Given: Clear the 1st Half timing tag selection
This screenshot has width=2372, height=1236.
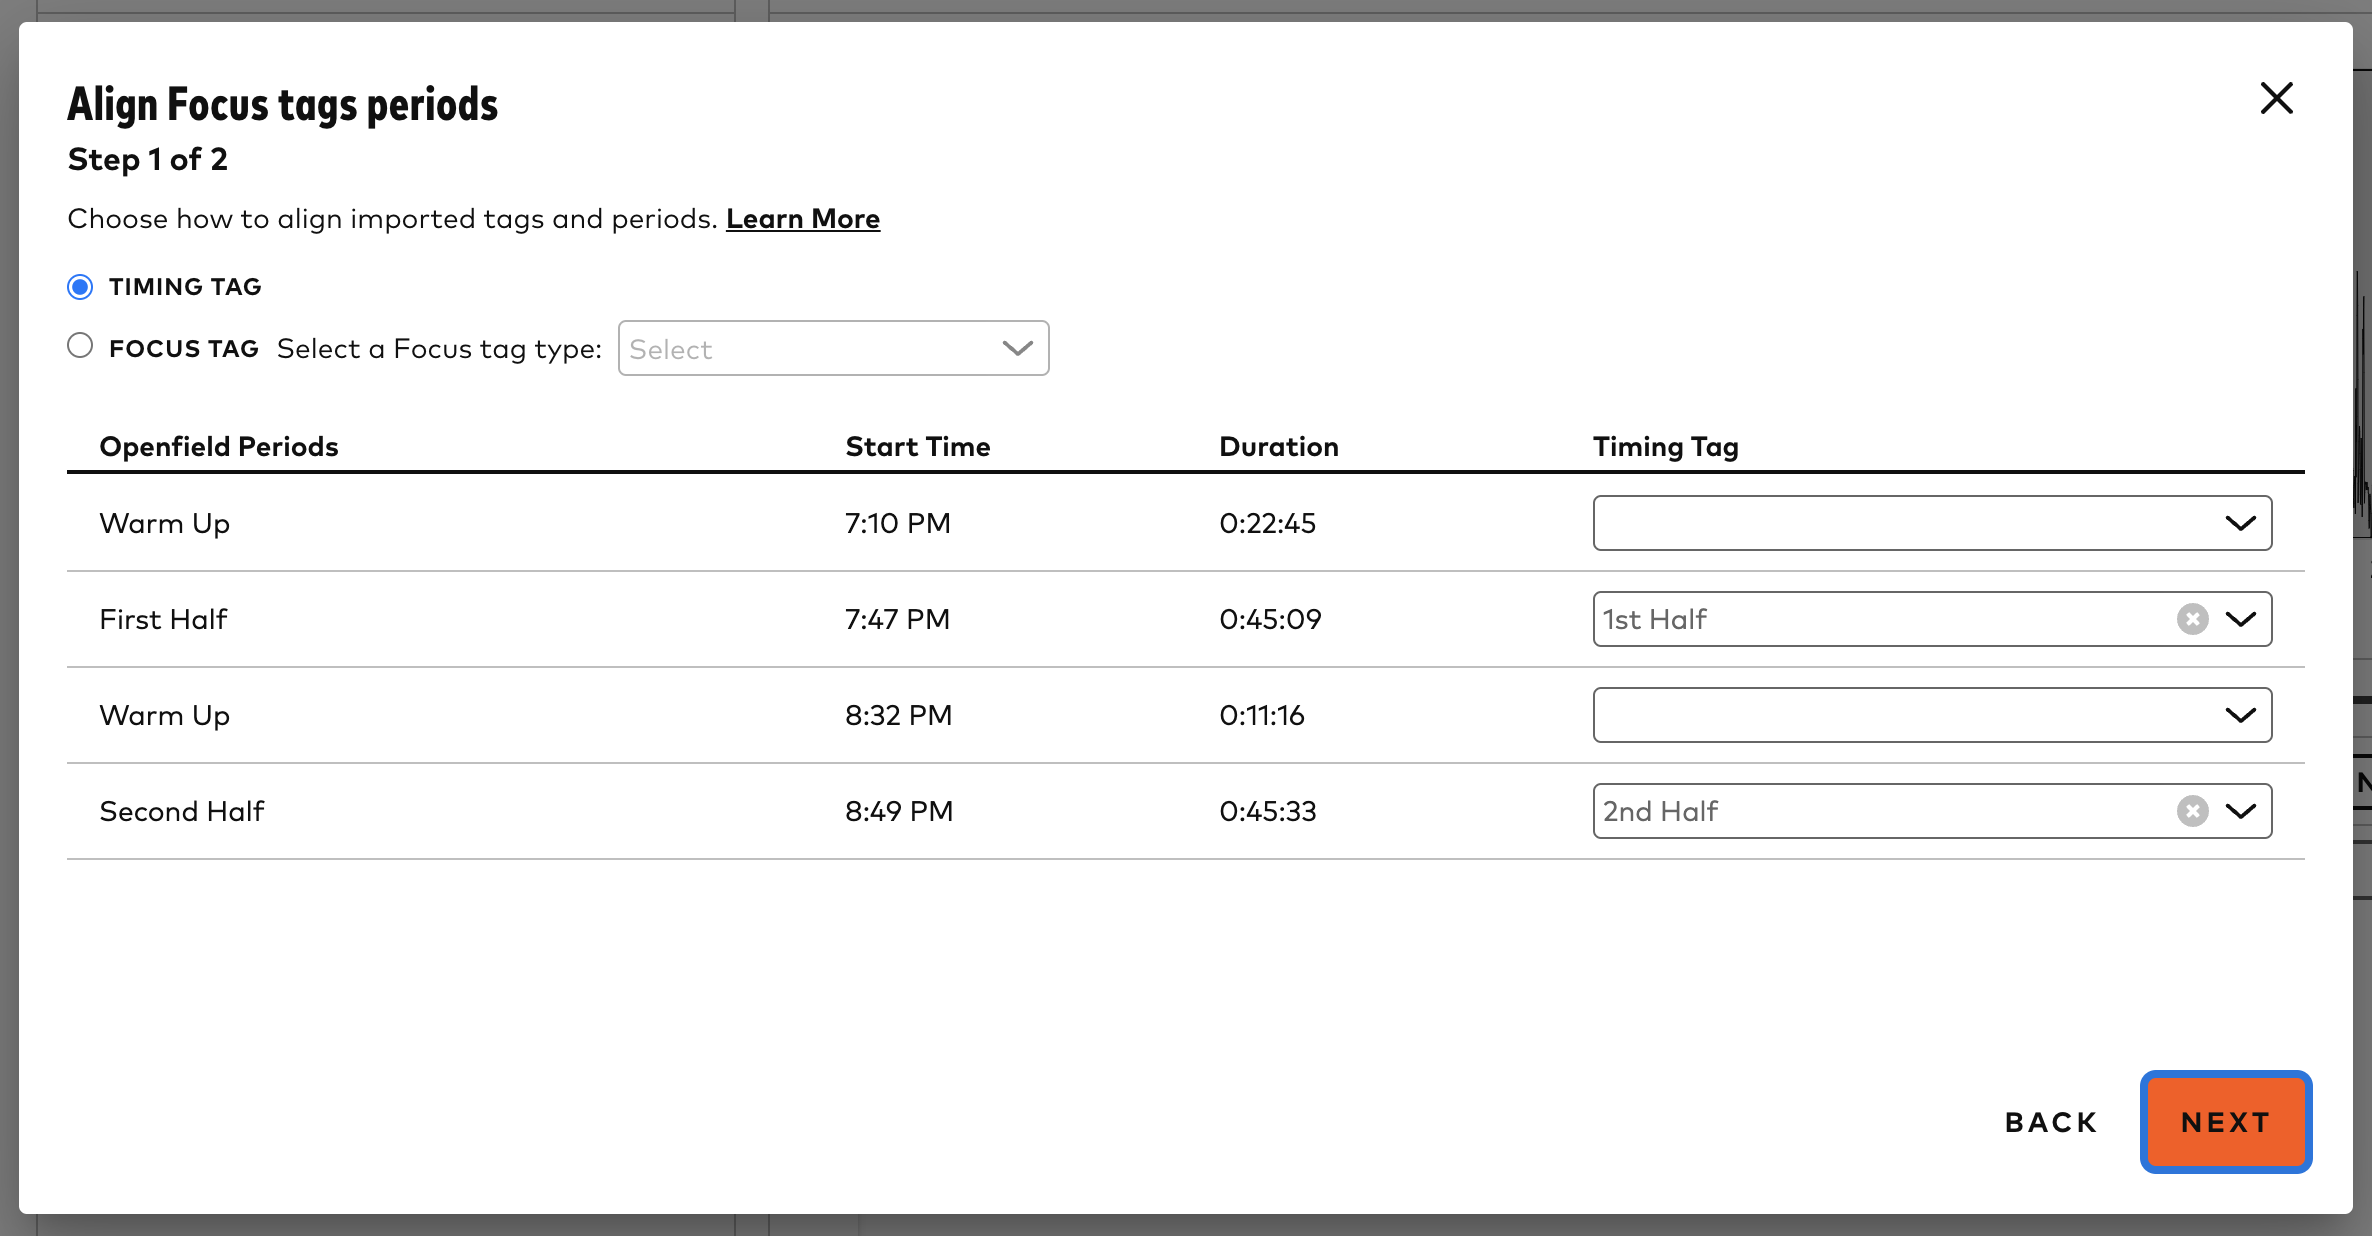Looking at the screenshot, I should [2192, 619].
